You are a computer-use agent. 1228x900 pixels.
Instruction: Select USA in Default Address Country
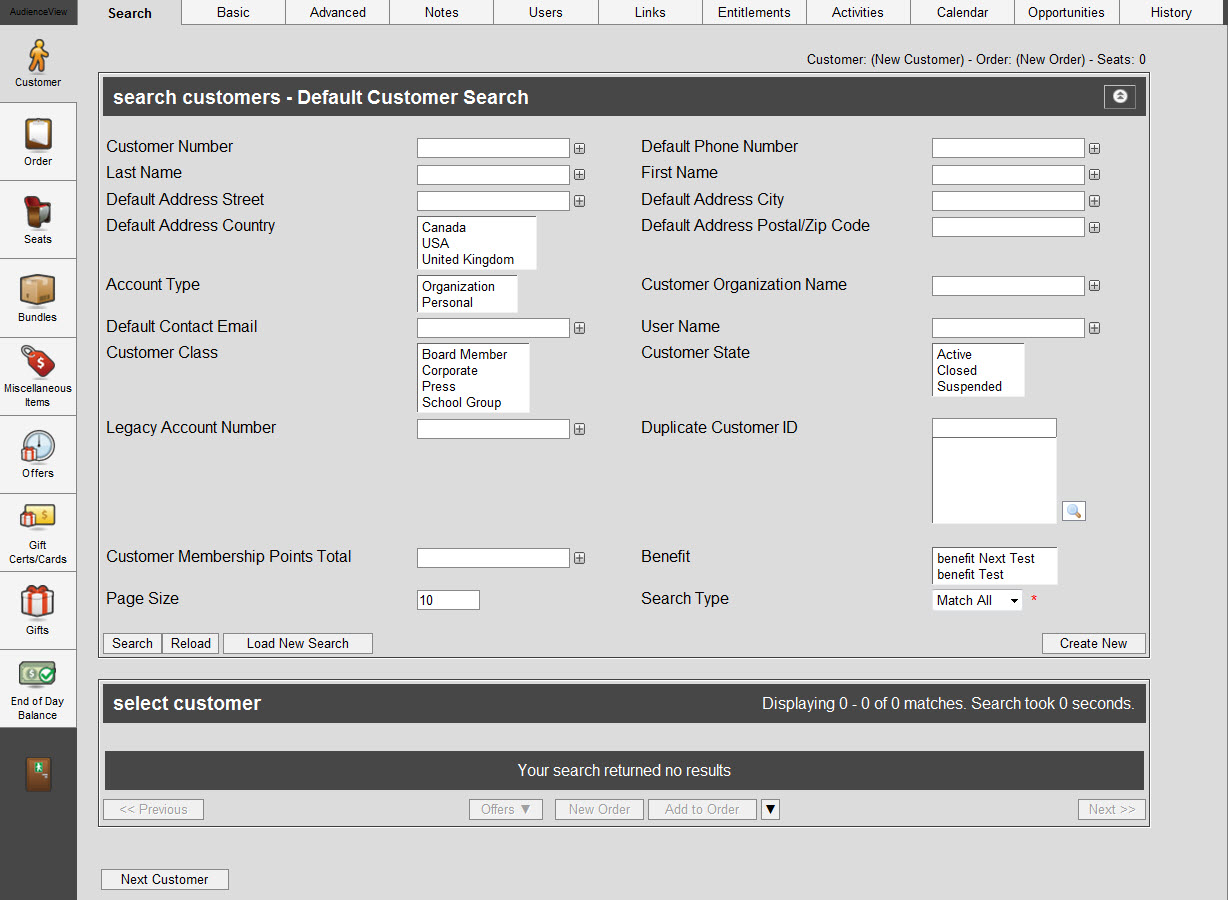click(477, 243)
